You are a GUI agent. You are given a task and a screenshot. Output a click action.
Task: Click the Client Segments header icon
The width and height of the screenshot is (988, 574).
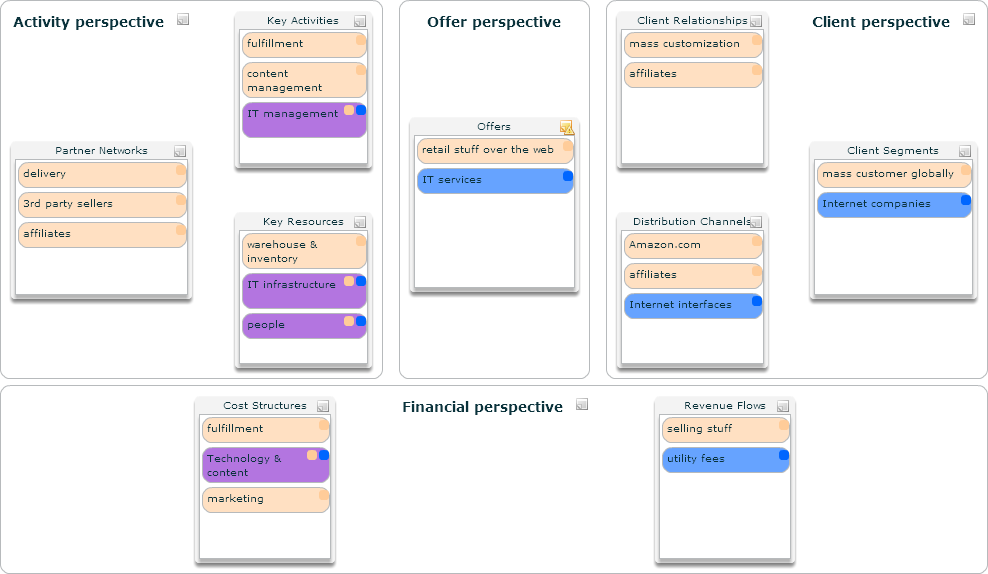(965, 151)
